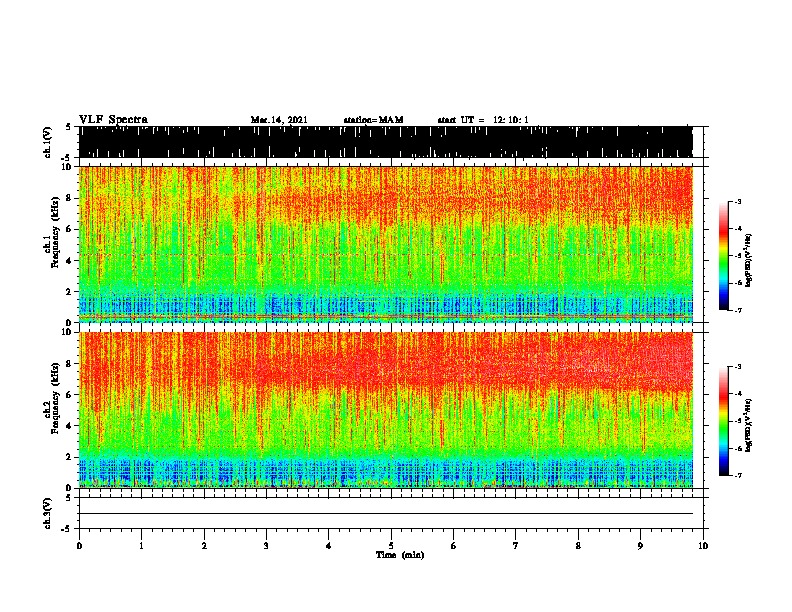This screenshot has height=612, width=792.
Task: Click time axis tick label '10'
Action: [703, 546]
